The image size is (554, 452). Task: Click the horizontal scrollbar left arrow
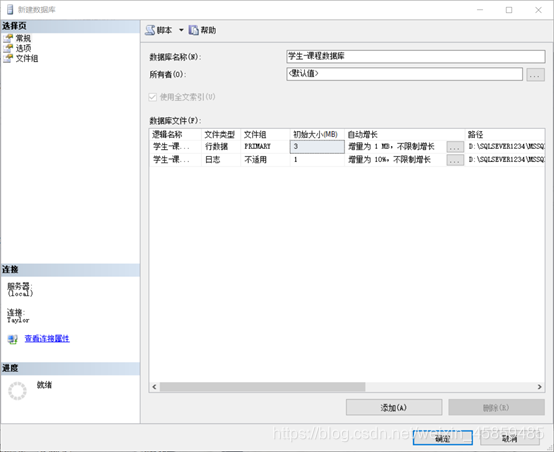pyautogui.click(x=154, y=387)
